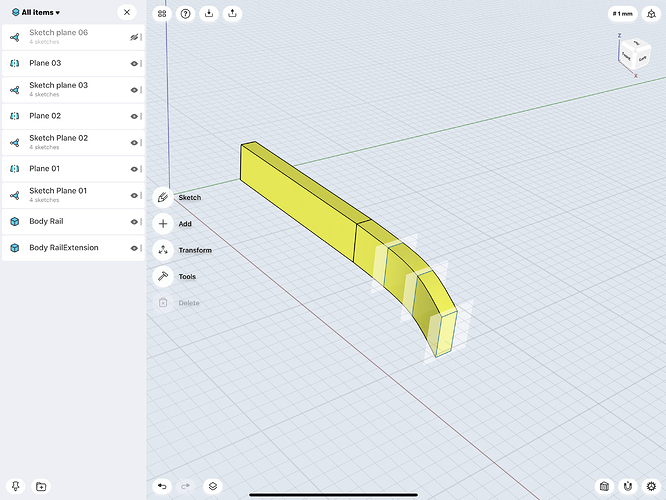This screenshot has height=500, width=666.
Task: Click the orientation view cube
Action: point(635,55)
